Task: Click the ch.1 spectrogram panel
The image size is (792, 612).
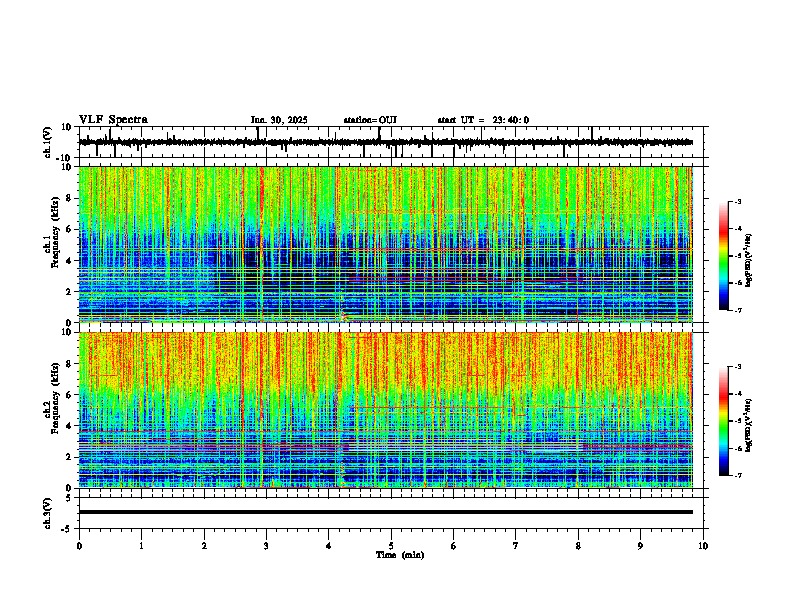Action: [x=386, y=244]
